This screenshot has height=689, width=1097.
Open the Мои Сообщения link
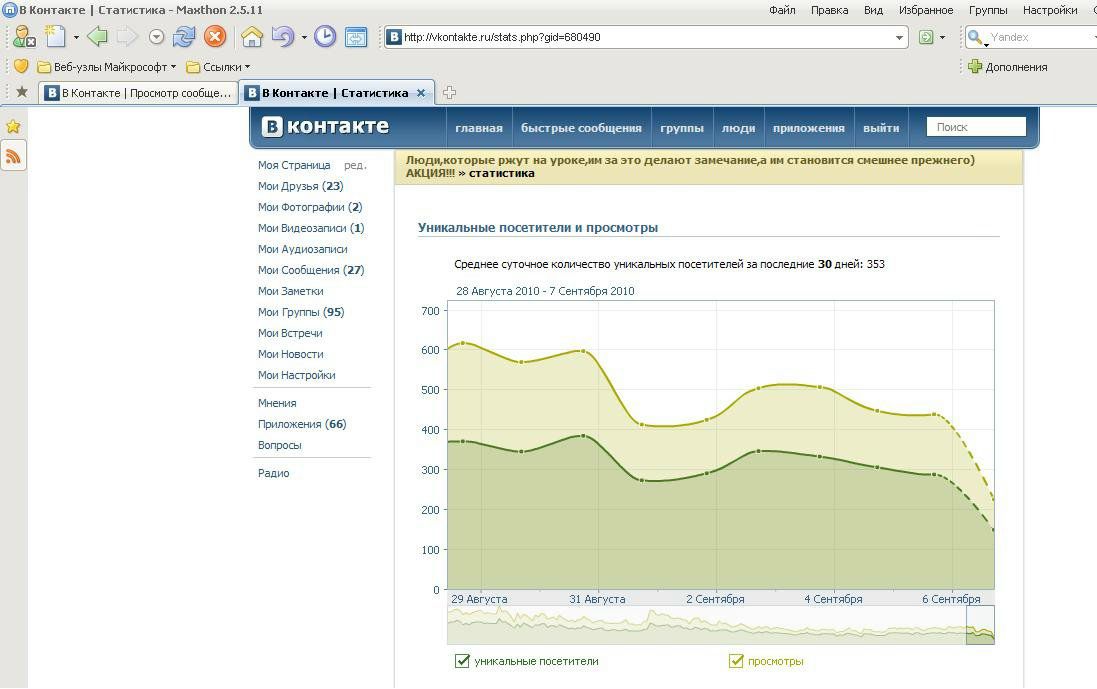[x=311, y=270]
